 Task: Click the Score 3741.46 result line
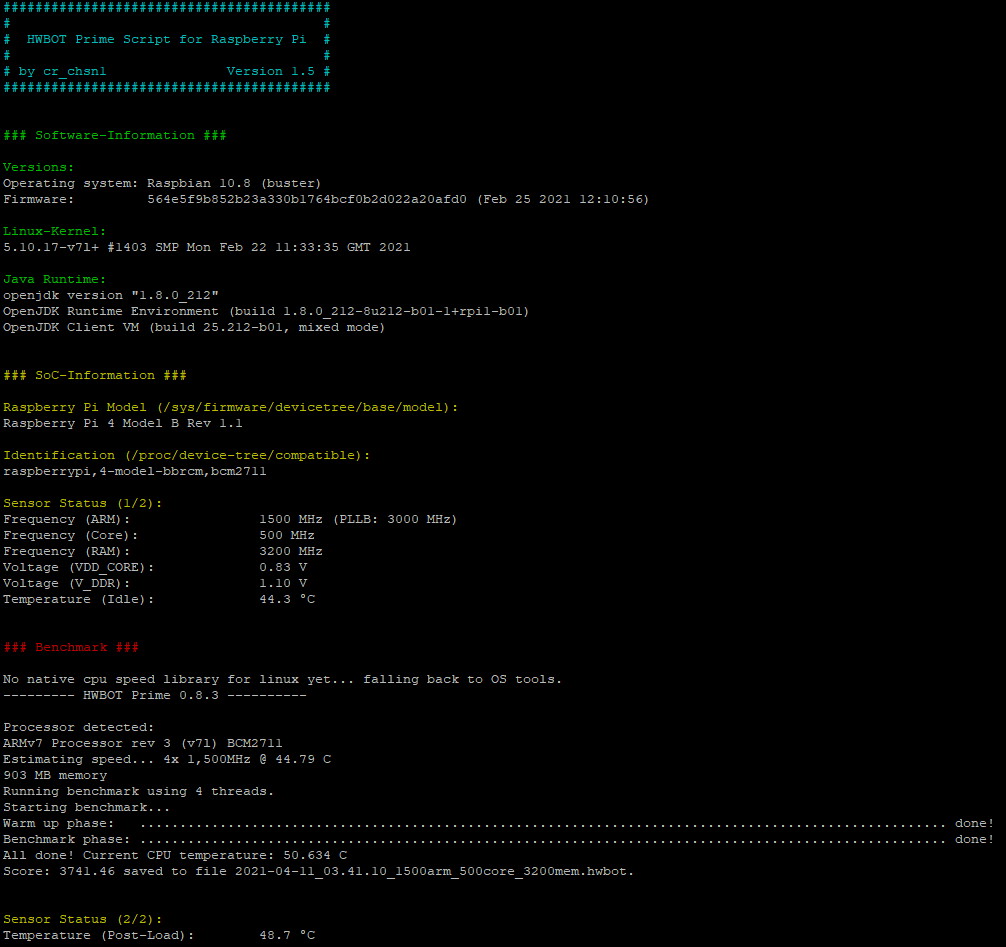[318, 871]
